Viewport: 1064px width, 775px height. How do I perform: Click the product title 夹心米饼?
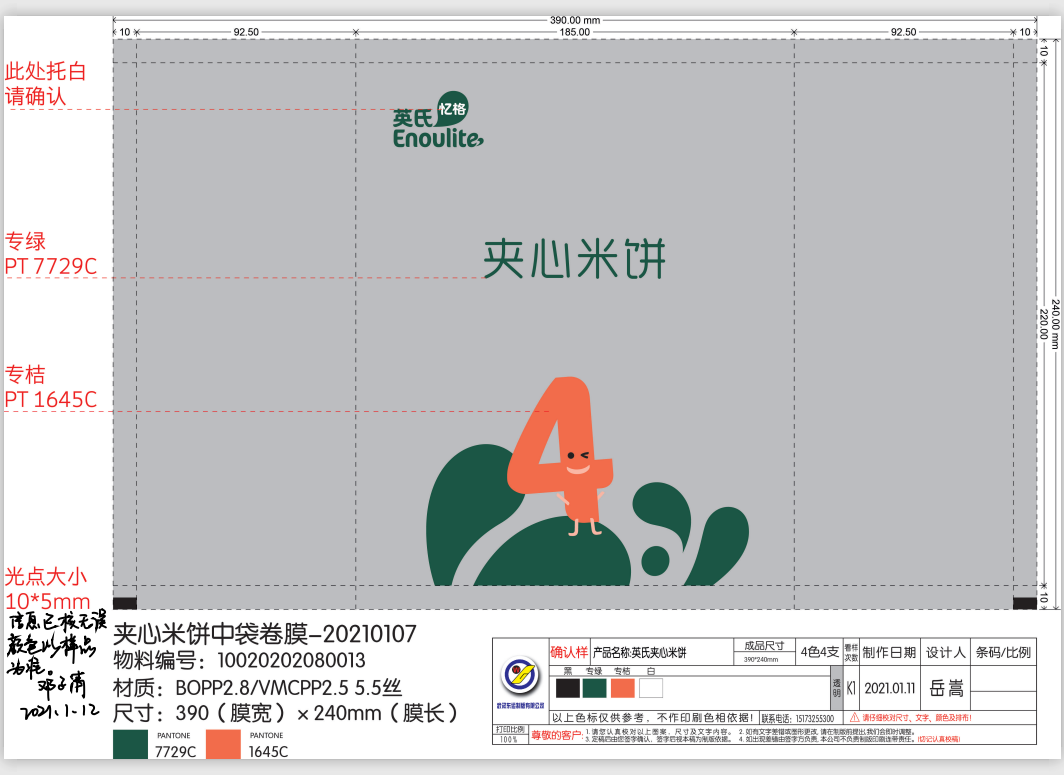pyautogui.click(x=575, y=259)
